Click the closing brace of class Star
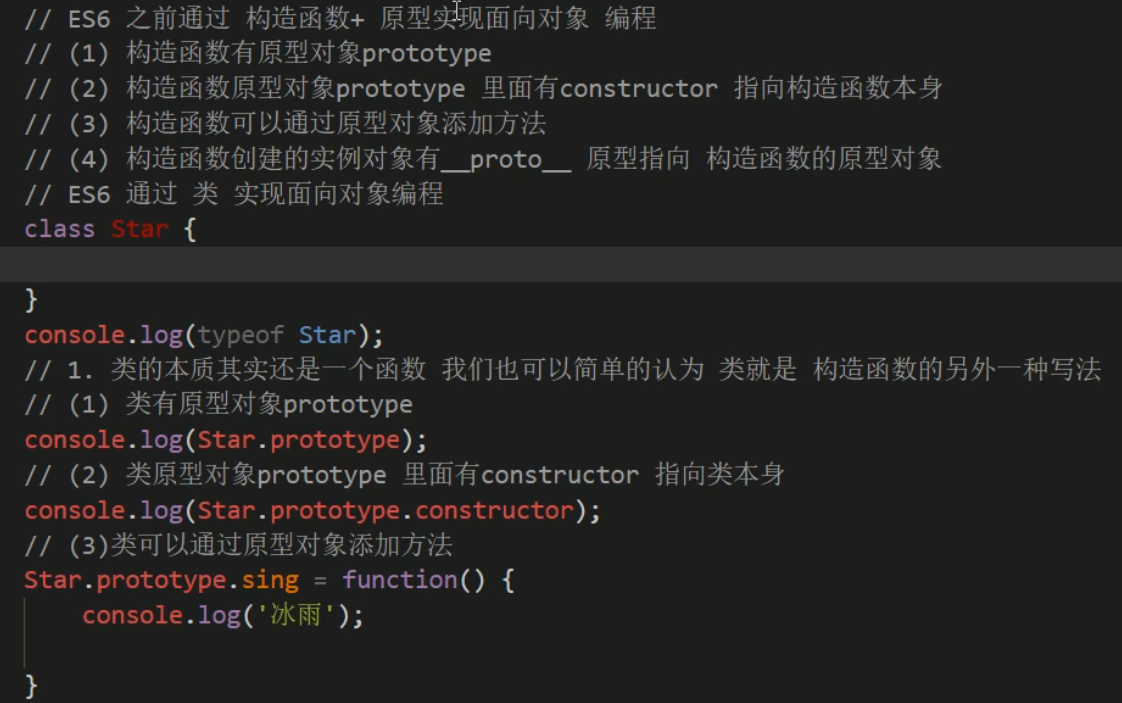1122x703 pixels. tap(31, 299)
